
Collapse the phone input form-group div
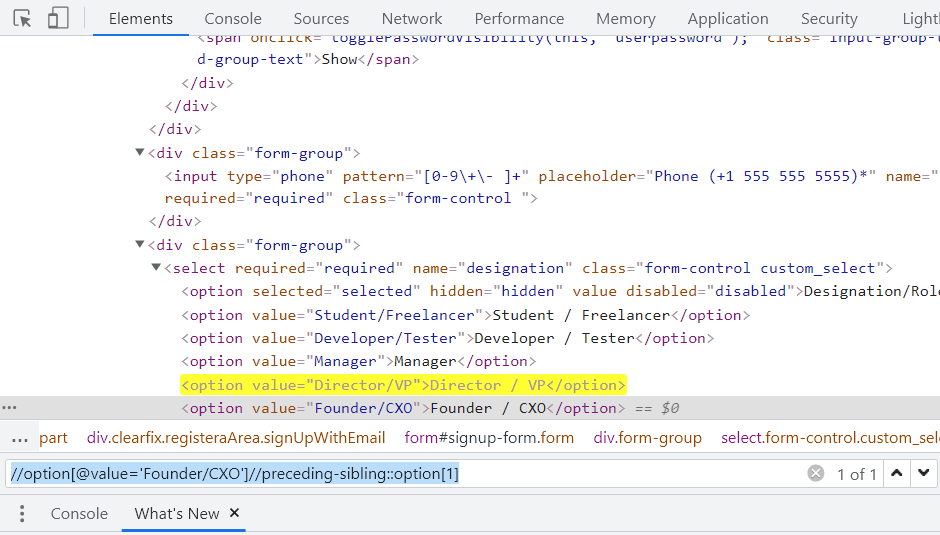click(140, 152)
